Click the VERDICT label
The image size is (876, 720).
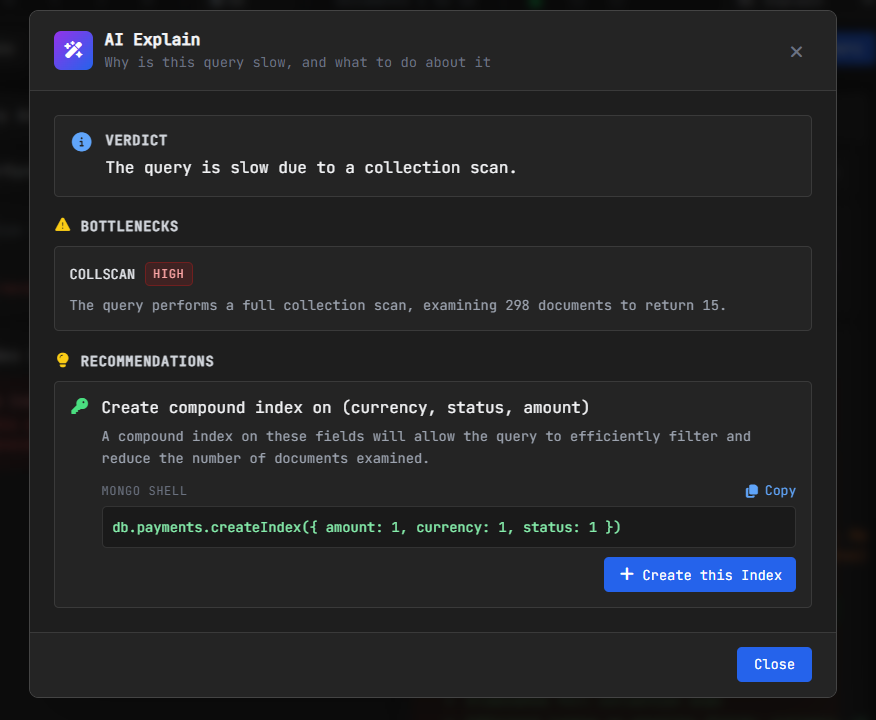136,140
